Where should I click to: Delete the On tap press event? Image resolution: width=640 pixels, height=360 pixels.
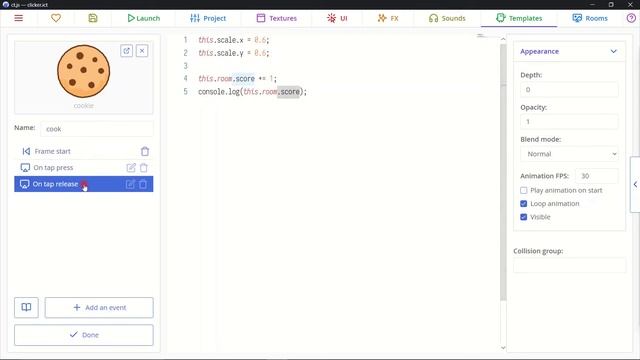click(144, 168)
